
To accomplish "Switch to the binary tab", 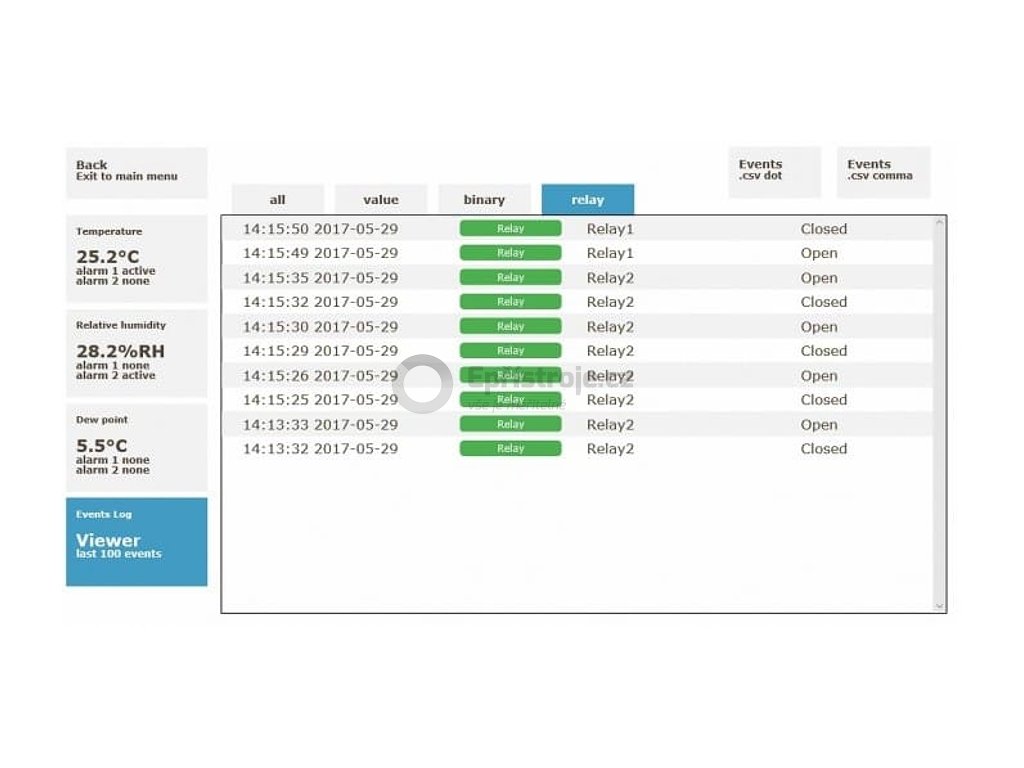I will [x=484, y=199].
